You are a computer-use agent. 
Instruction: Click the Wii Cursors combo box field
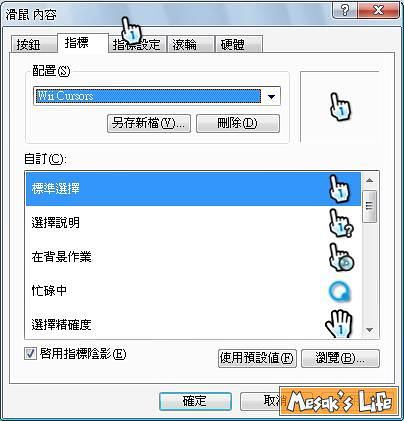(157, 96)
